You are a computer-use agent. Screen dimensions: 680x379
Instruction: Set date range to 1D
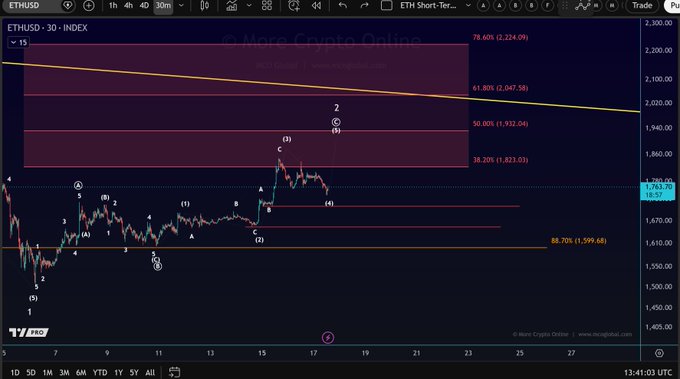pyautogui.click(x=15, y=372)
